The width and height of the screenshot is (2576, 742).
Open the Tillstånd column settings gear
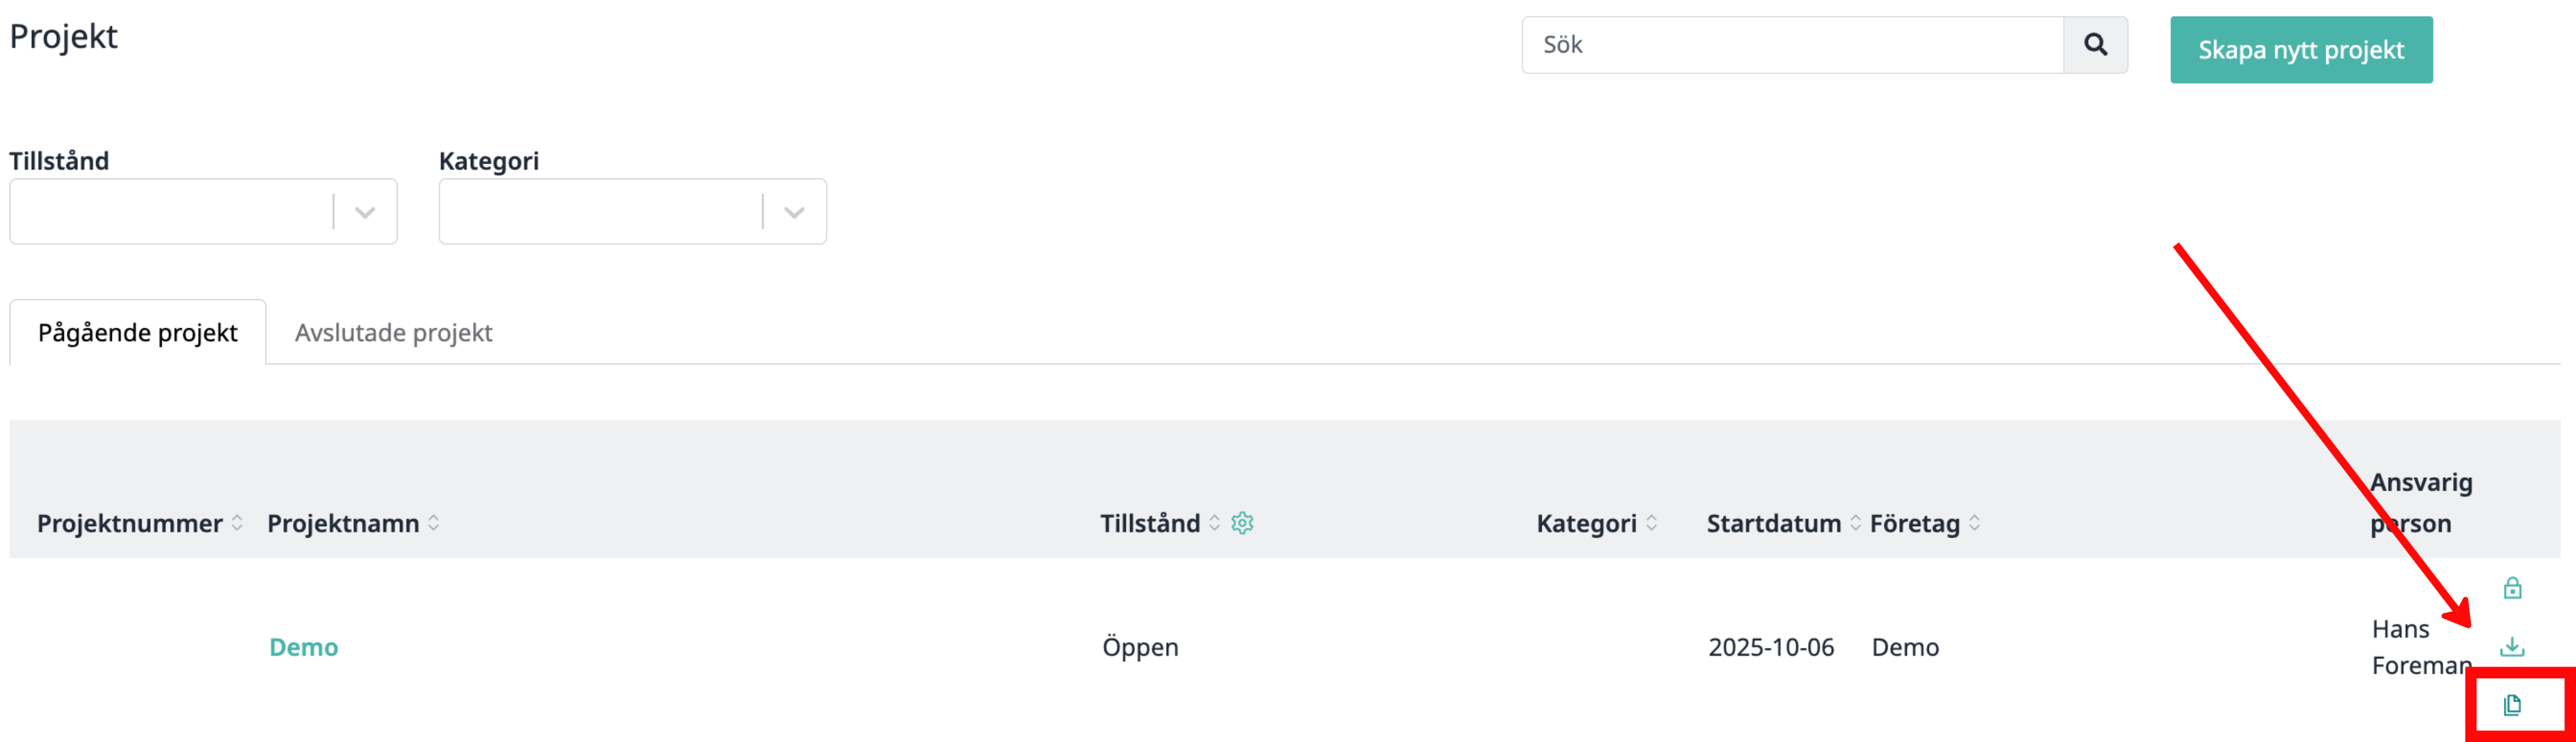(1242, 523)
